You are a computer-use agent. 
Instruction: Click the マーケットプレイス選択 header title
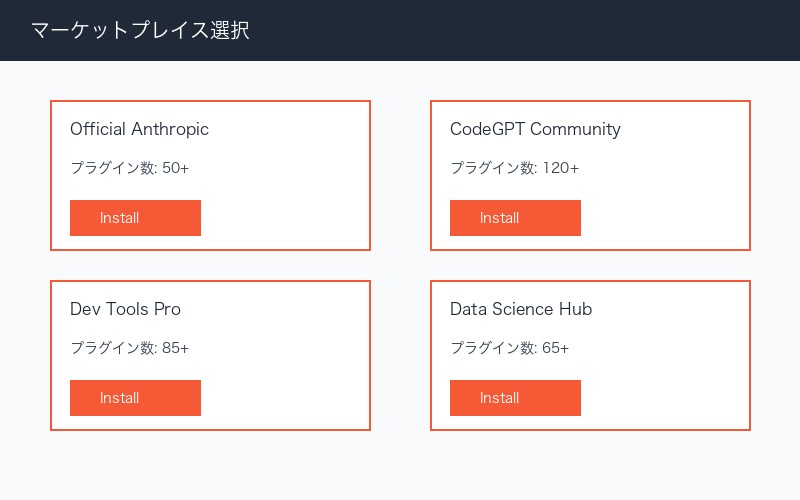click(140, 30)
